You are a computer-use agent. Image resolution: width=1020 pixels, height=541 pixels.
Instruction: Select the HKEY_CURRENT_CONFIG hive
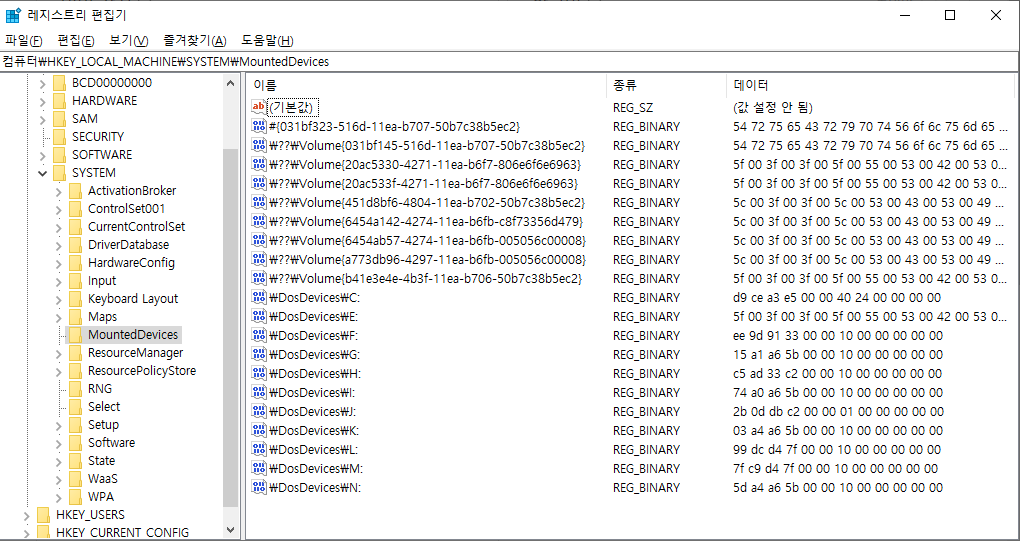click(122, 533)
